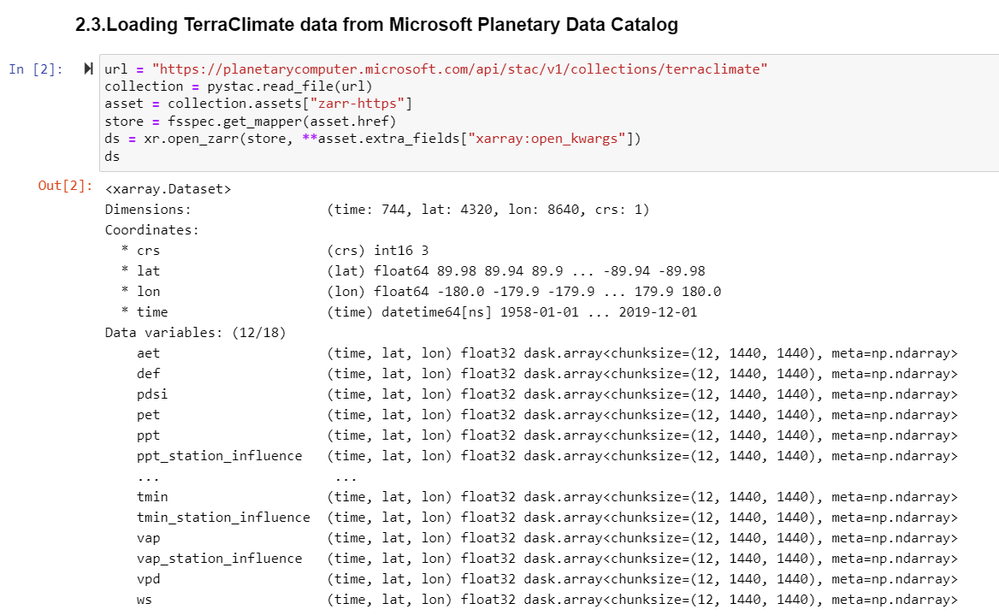999x616 pixels.
Task: Click the 'lat' coordinate entry
Action: [x=148, y=271]
